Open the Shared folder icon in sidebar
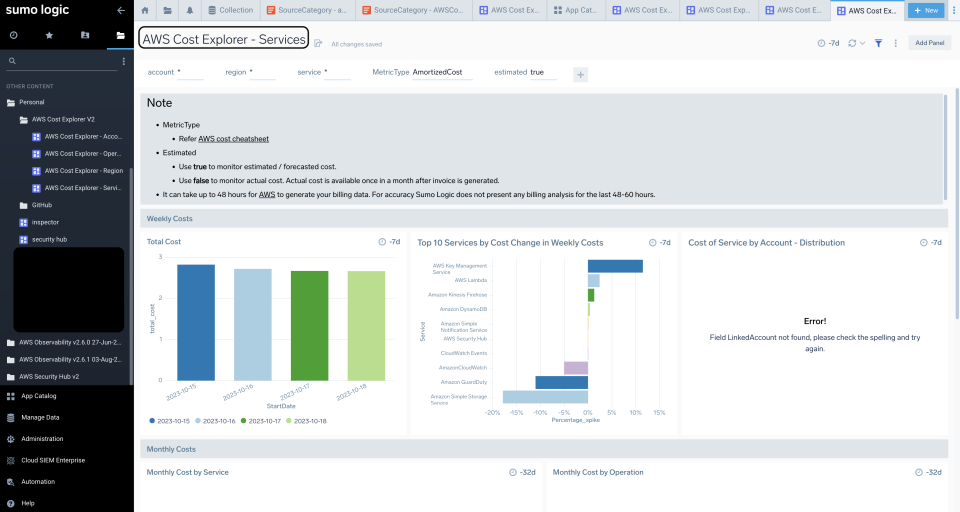The image size is (960, 512). point(85,36)
